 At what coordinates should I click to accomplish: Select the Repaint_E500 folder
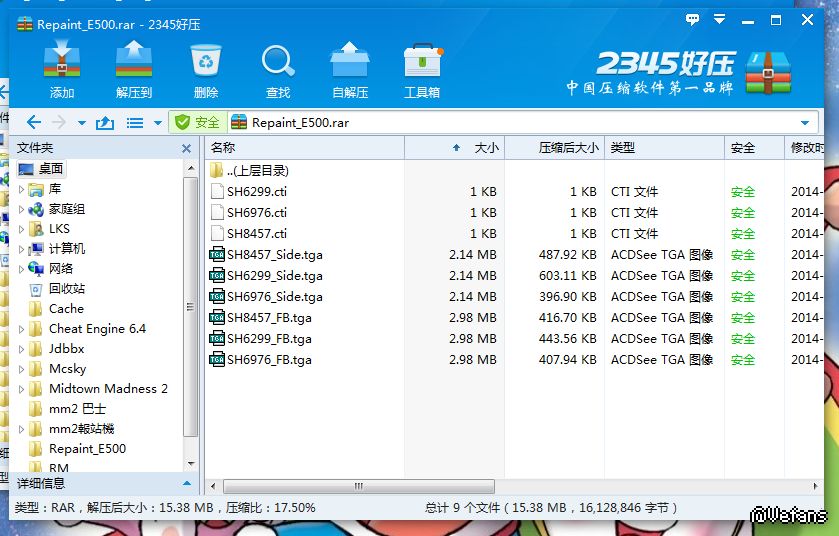coord(78,449)
